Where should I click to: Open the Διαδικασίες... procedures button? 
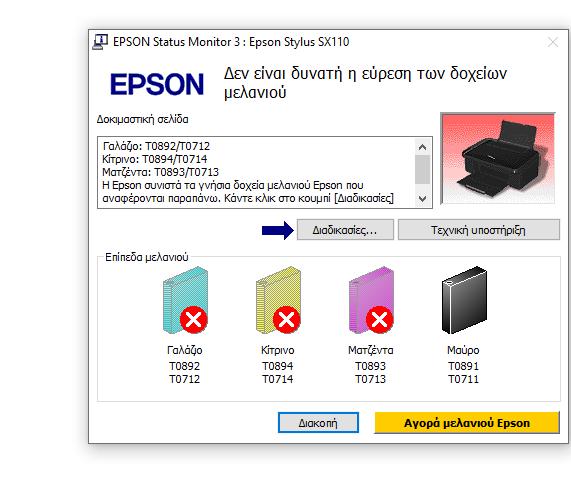(345, 230)
